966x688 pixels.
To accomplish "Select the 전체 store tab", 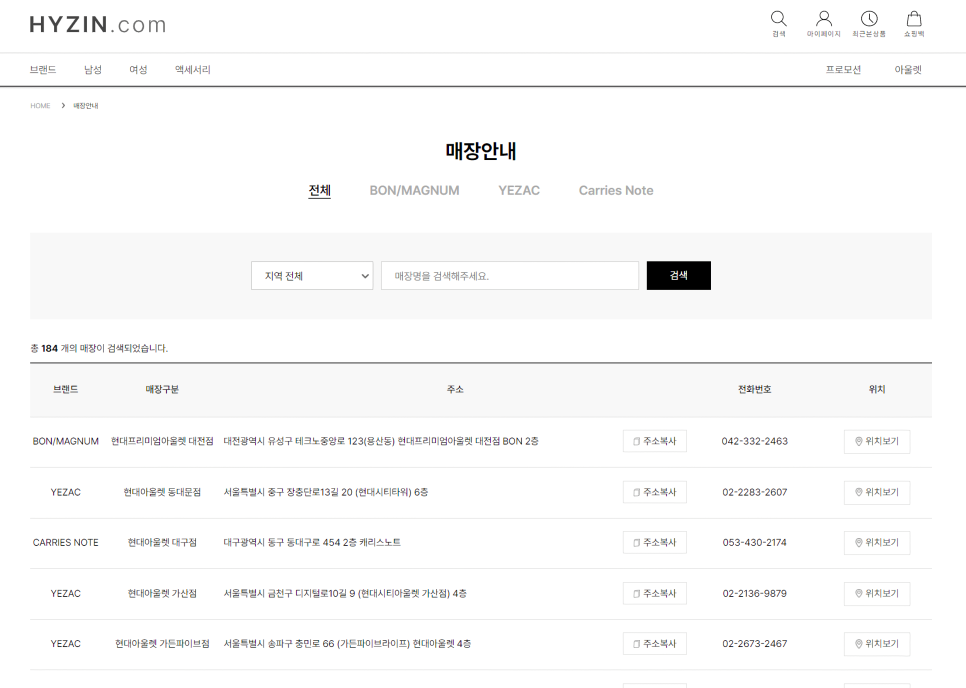I will pyautogui.click(x=319, y=190).
